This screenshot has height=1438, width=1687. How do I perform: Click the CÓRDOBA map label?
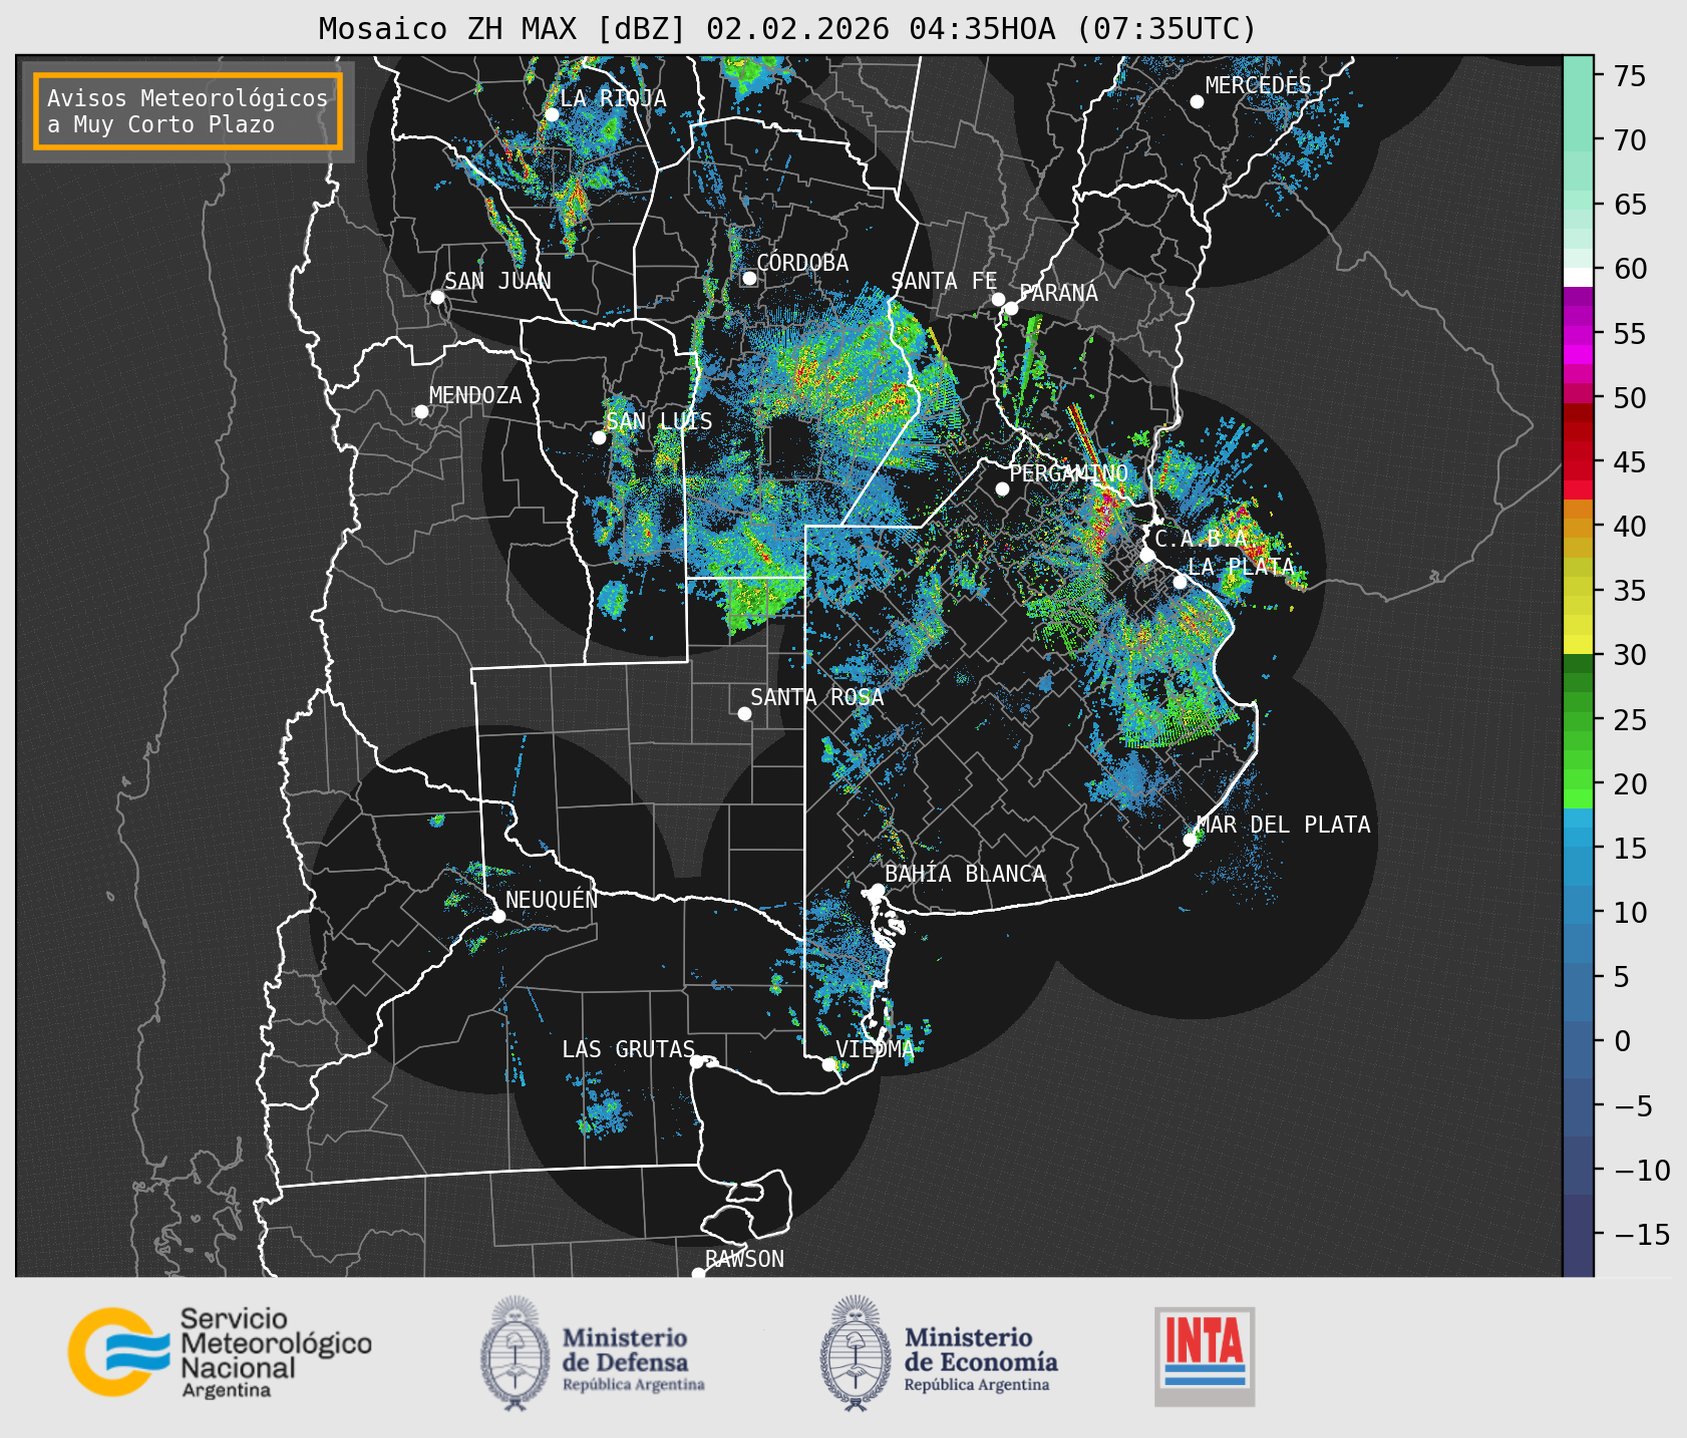[802, 263]
